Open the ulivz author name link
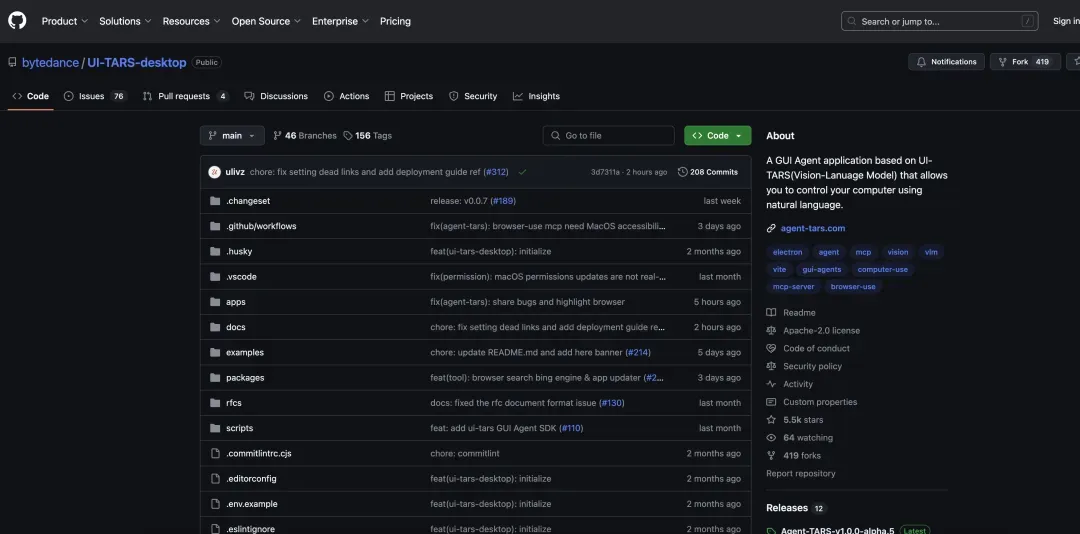Screen dimensions: 1080x534 tap(236, 172)
